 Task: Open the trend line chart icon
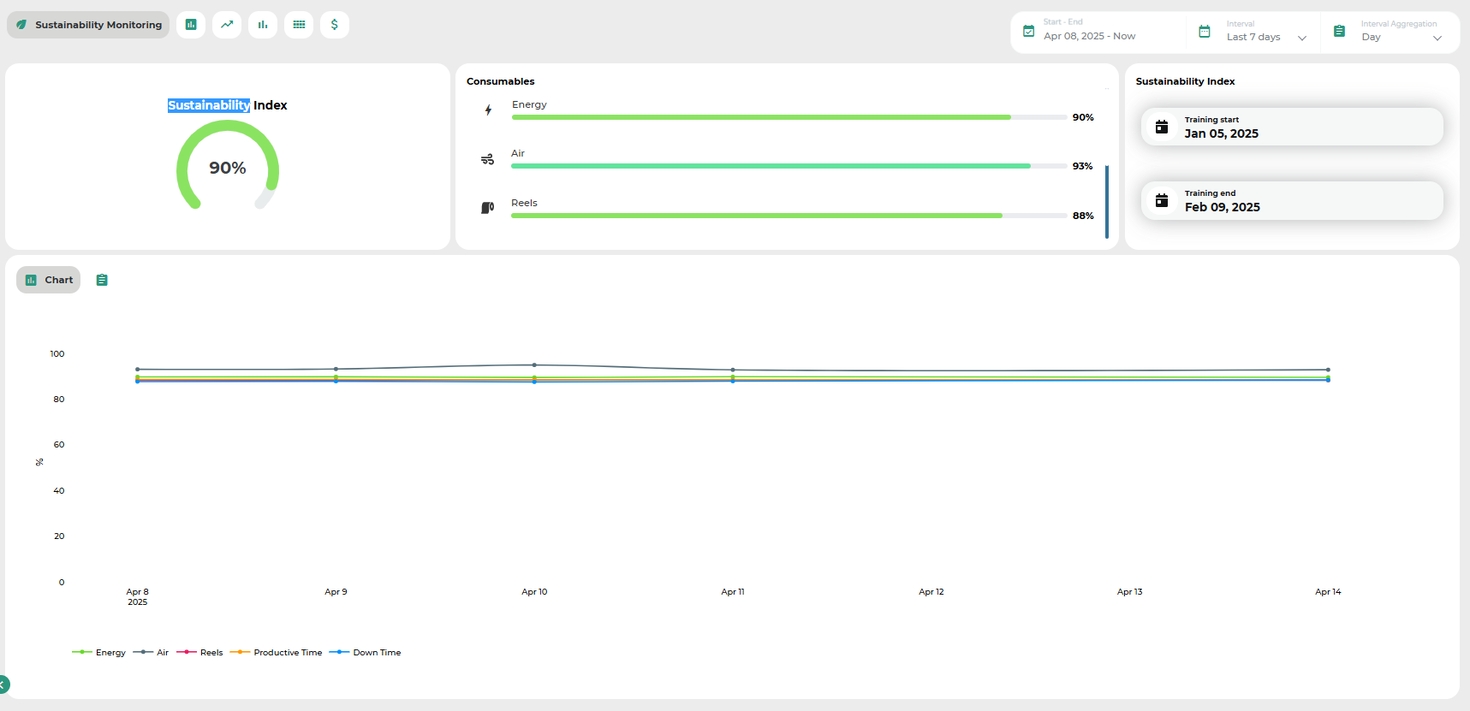pyautogui.click(x=227, y=25)
